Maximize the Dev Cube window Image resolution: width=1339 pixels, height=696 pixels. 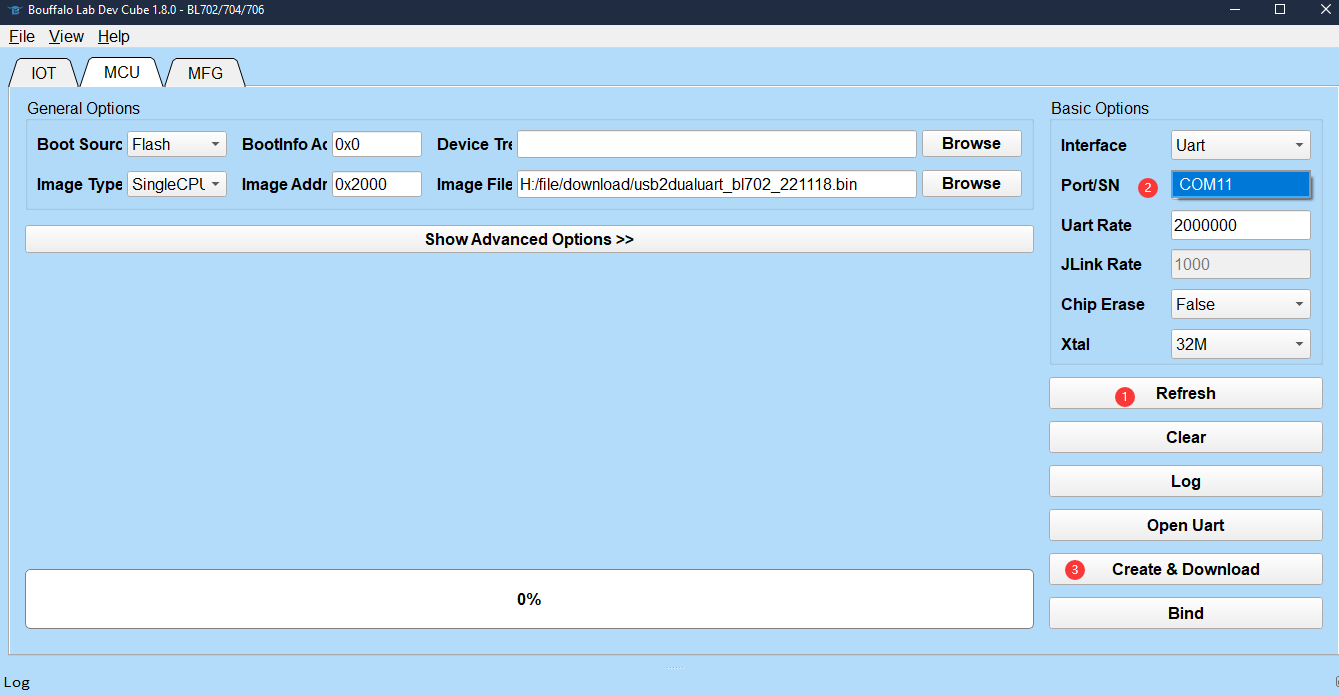click(x=1280, y=10)
